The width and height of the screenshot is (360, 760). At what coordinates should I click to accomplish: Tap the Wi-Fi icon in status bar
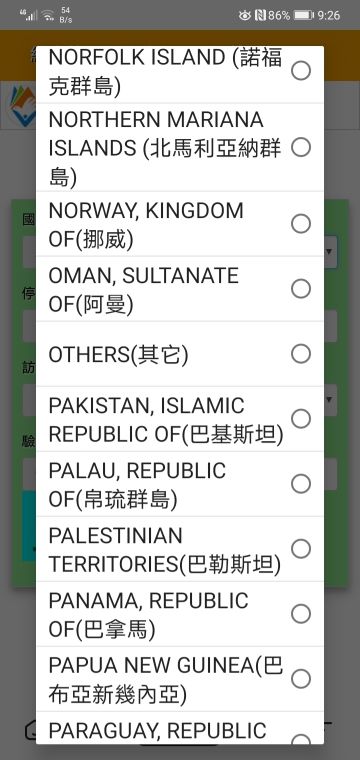[x=47, y=16]
